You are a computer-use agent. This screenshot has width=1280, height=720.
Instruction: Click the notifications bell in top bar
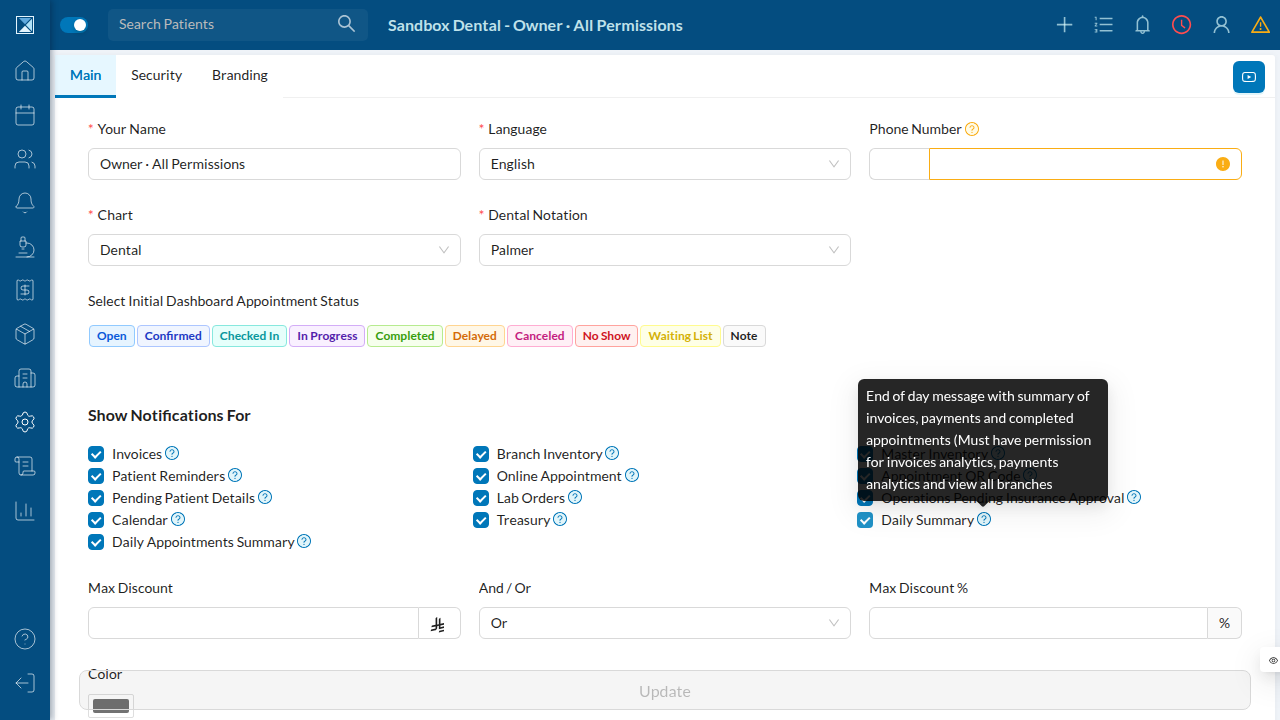(x=1142, y=25)
